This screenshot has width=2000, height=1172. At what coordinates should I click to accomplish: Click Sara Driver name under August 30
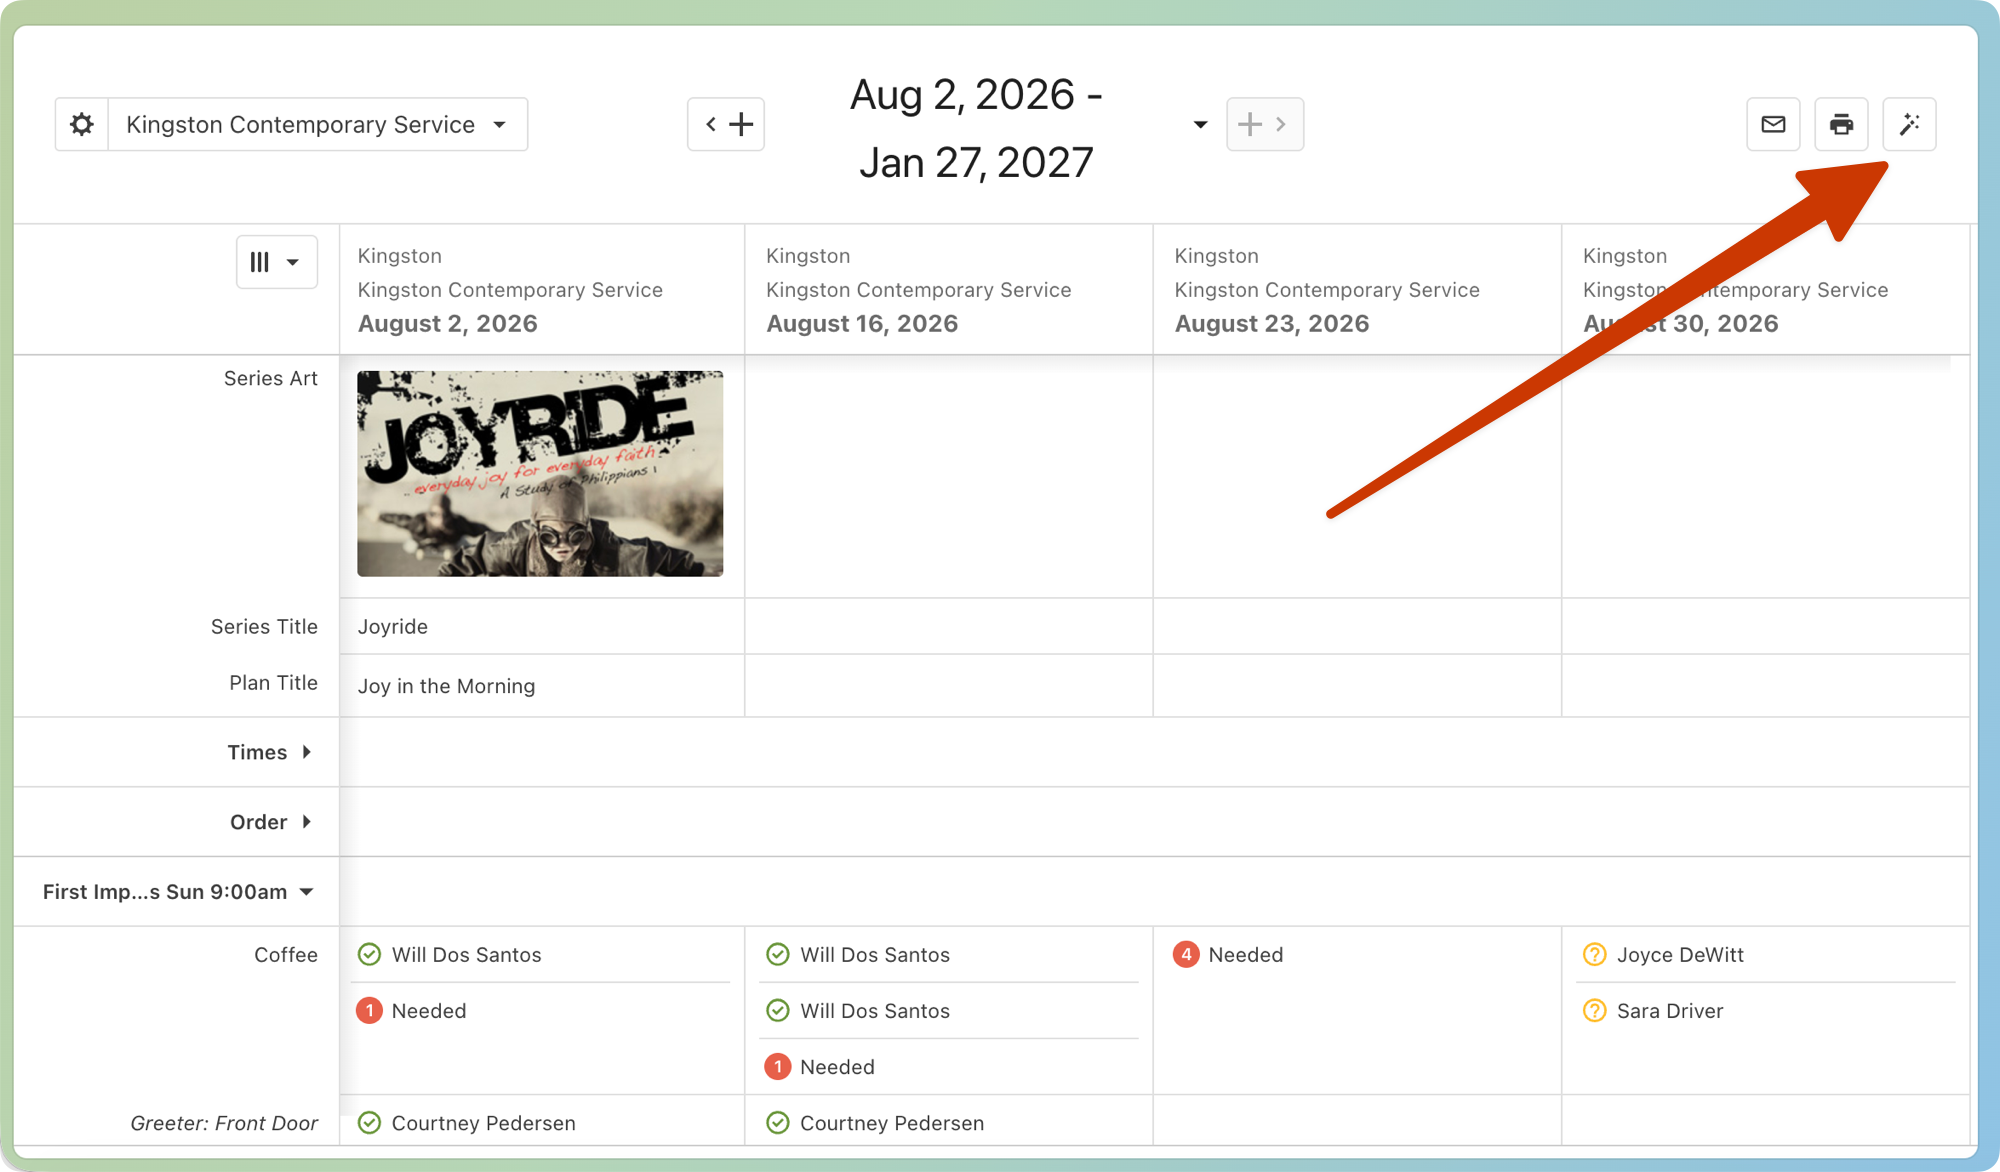(x=1670, y=1011)
